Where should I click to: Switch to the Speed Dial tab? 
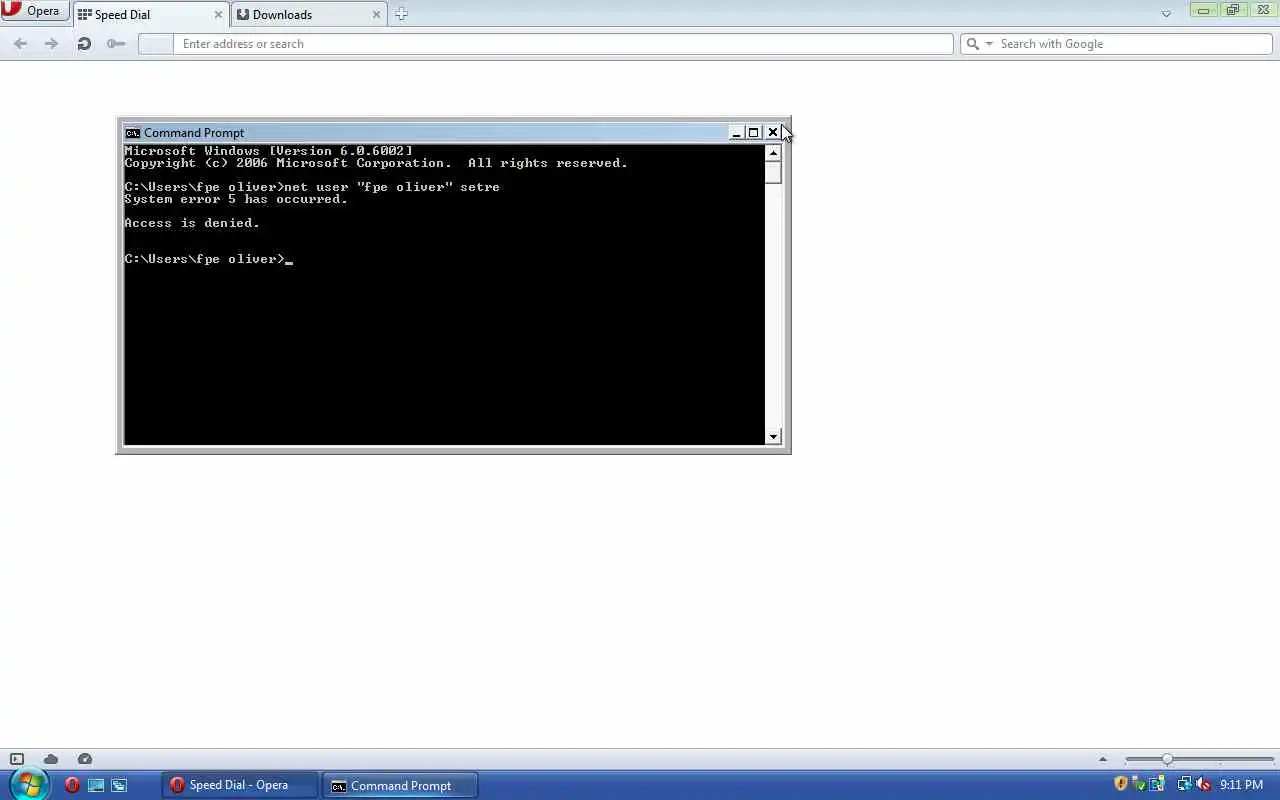(x=150, y=14)
